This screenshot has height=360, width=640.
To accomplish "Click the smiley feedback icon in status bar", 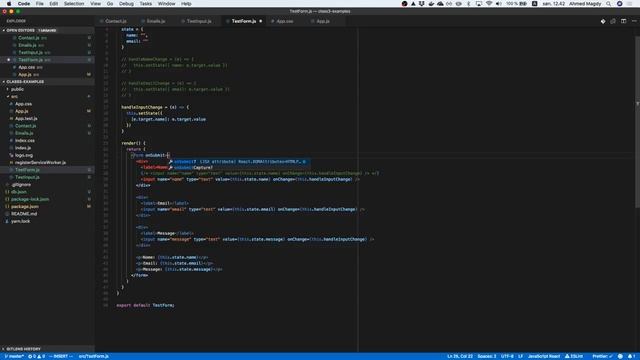I will (x=620, y=356).
